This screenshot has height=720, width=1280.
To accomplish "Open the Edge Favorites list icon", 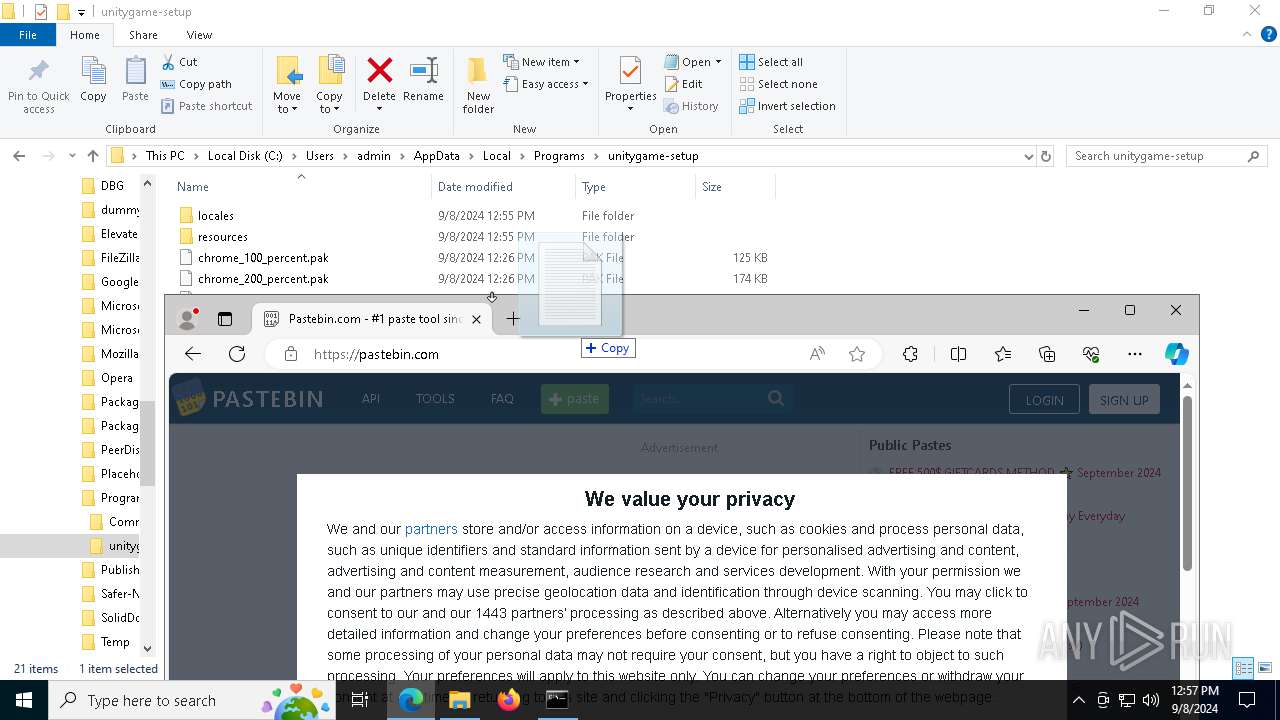I will point(1003,354).
